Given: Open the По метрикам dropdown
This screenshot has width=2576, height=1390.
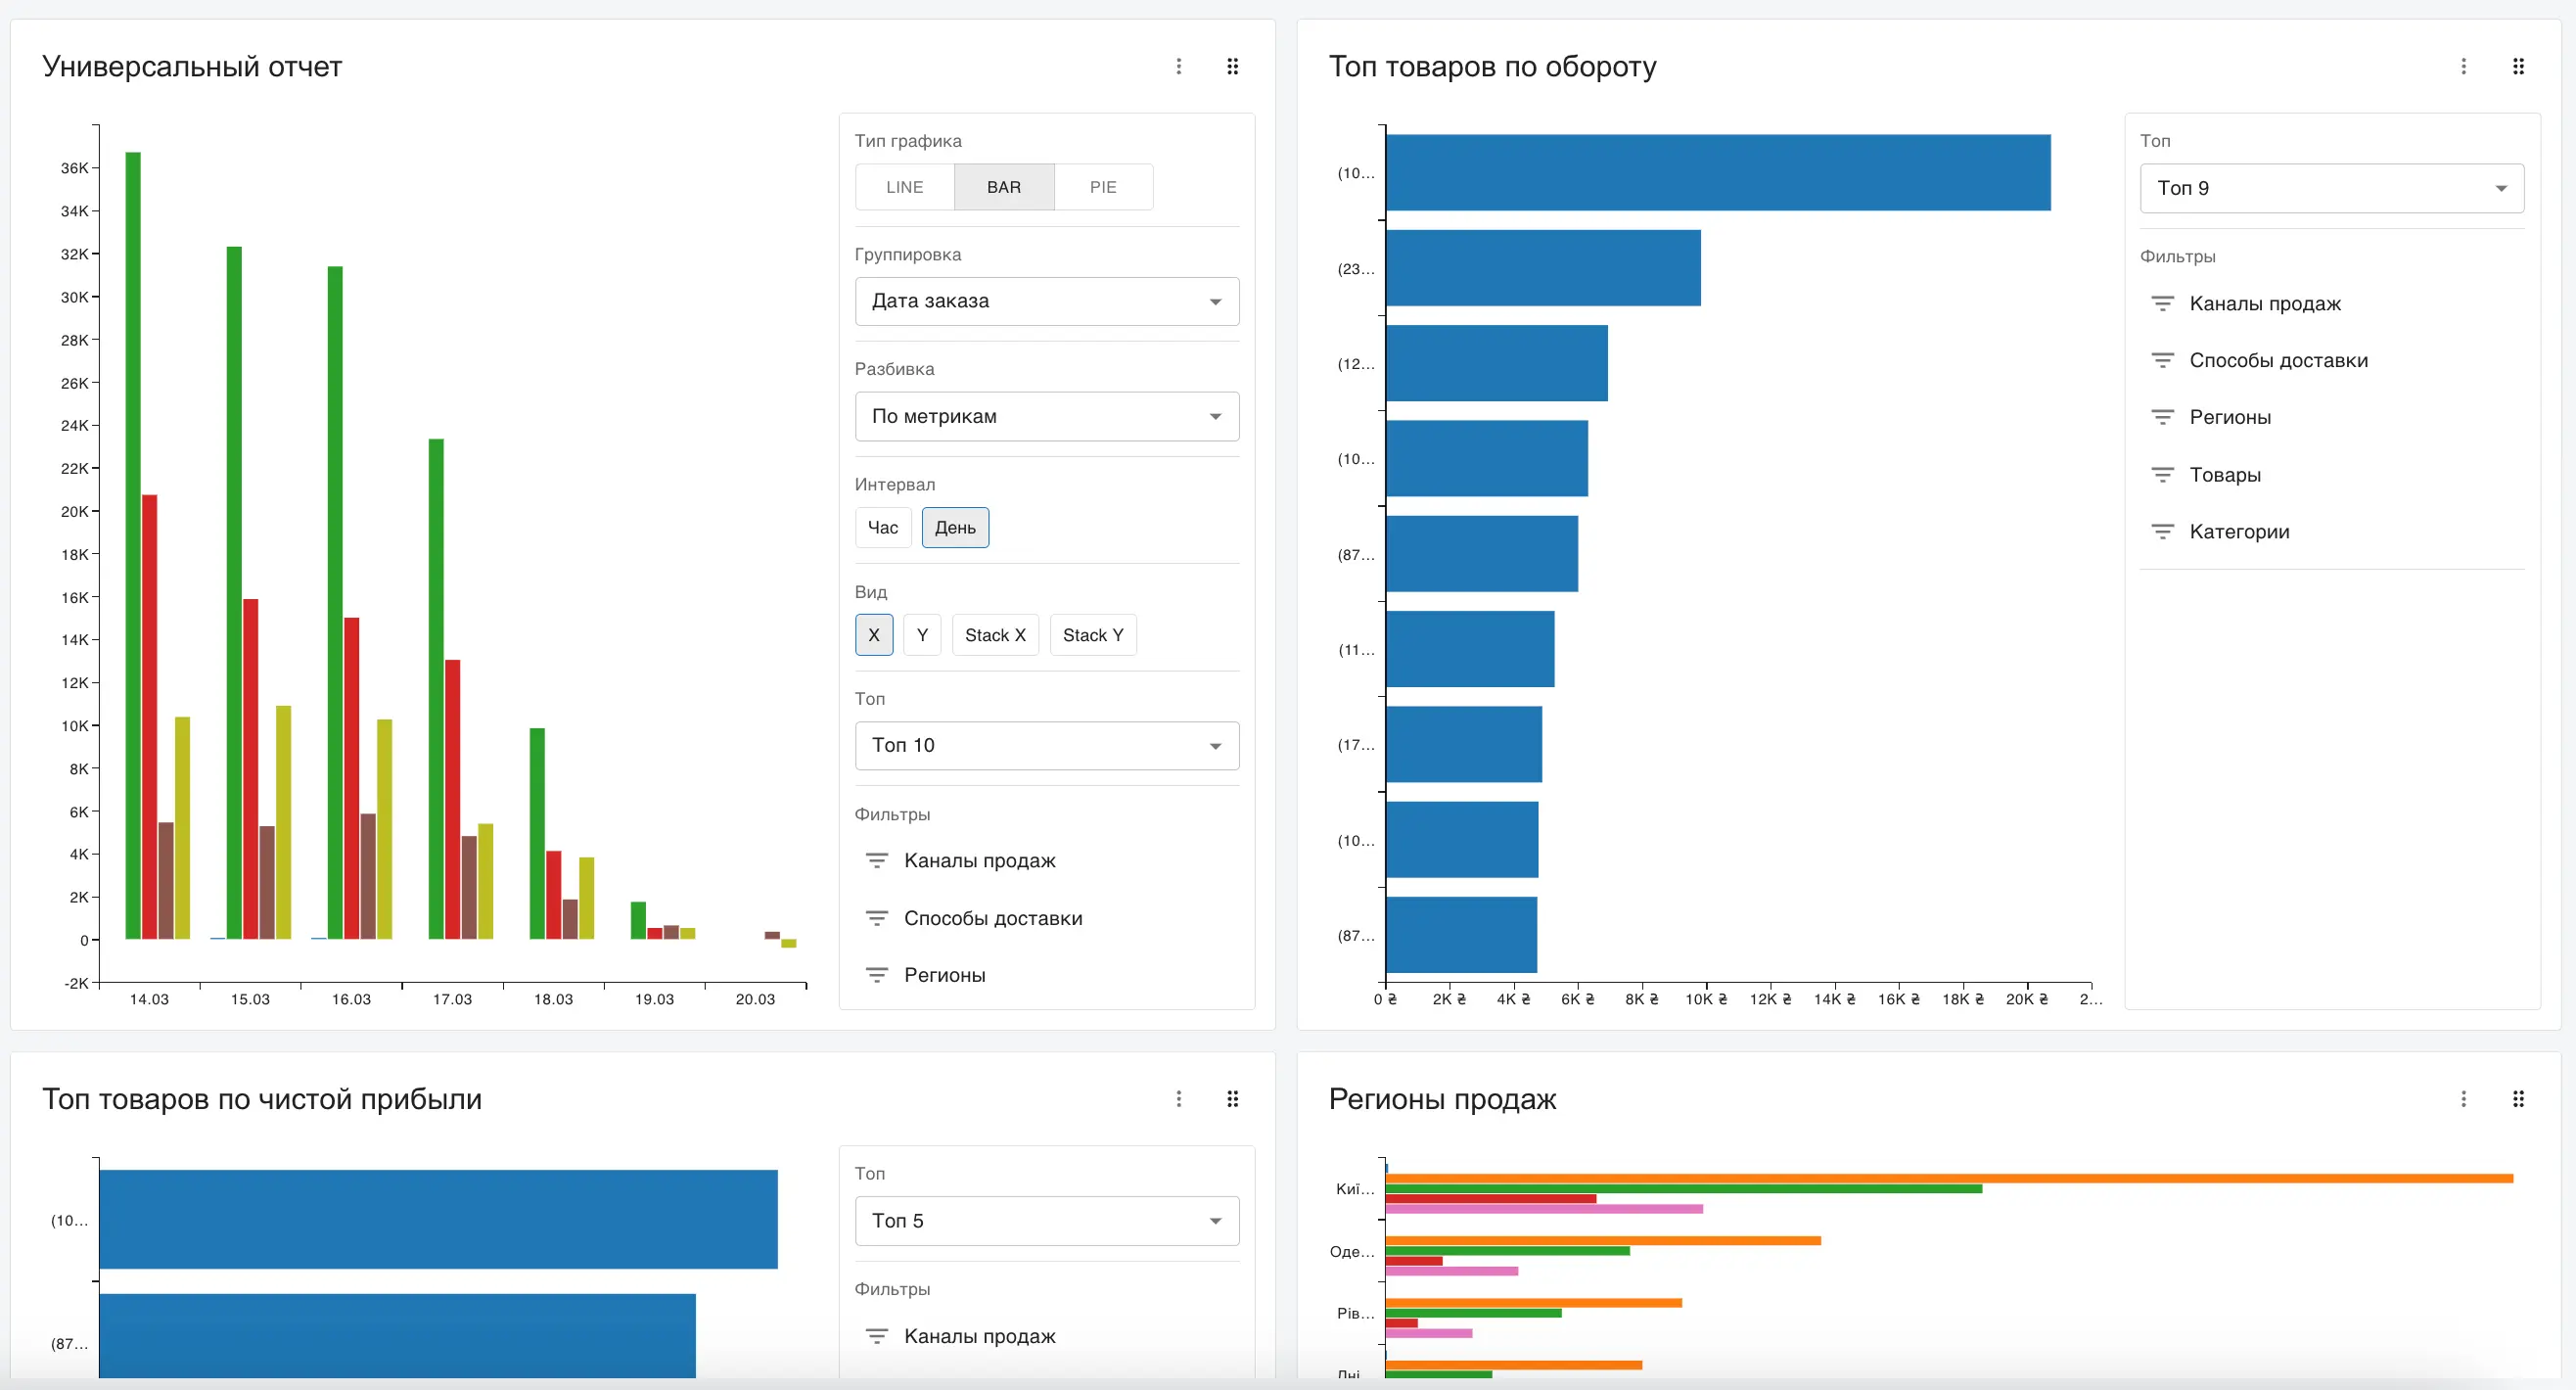Looking at the screenshot, I should [x=1047, y=416].
